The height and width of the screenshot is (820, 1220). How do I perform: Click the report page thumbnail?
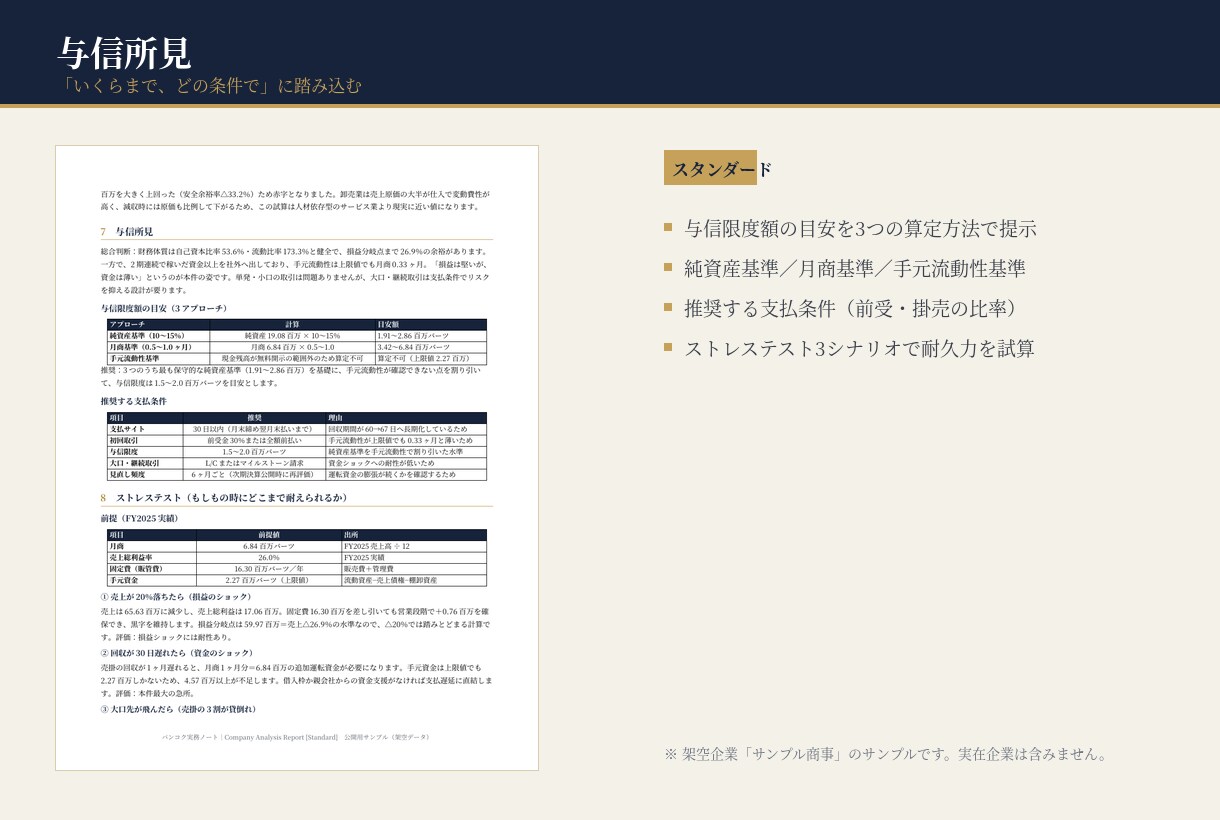pyautogui.click(x=297, y=458)
